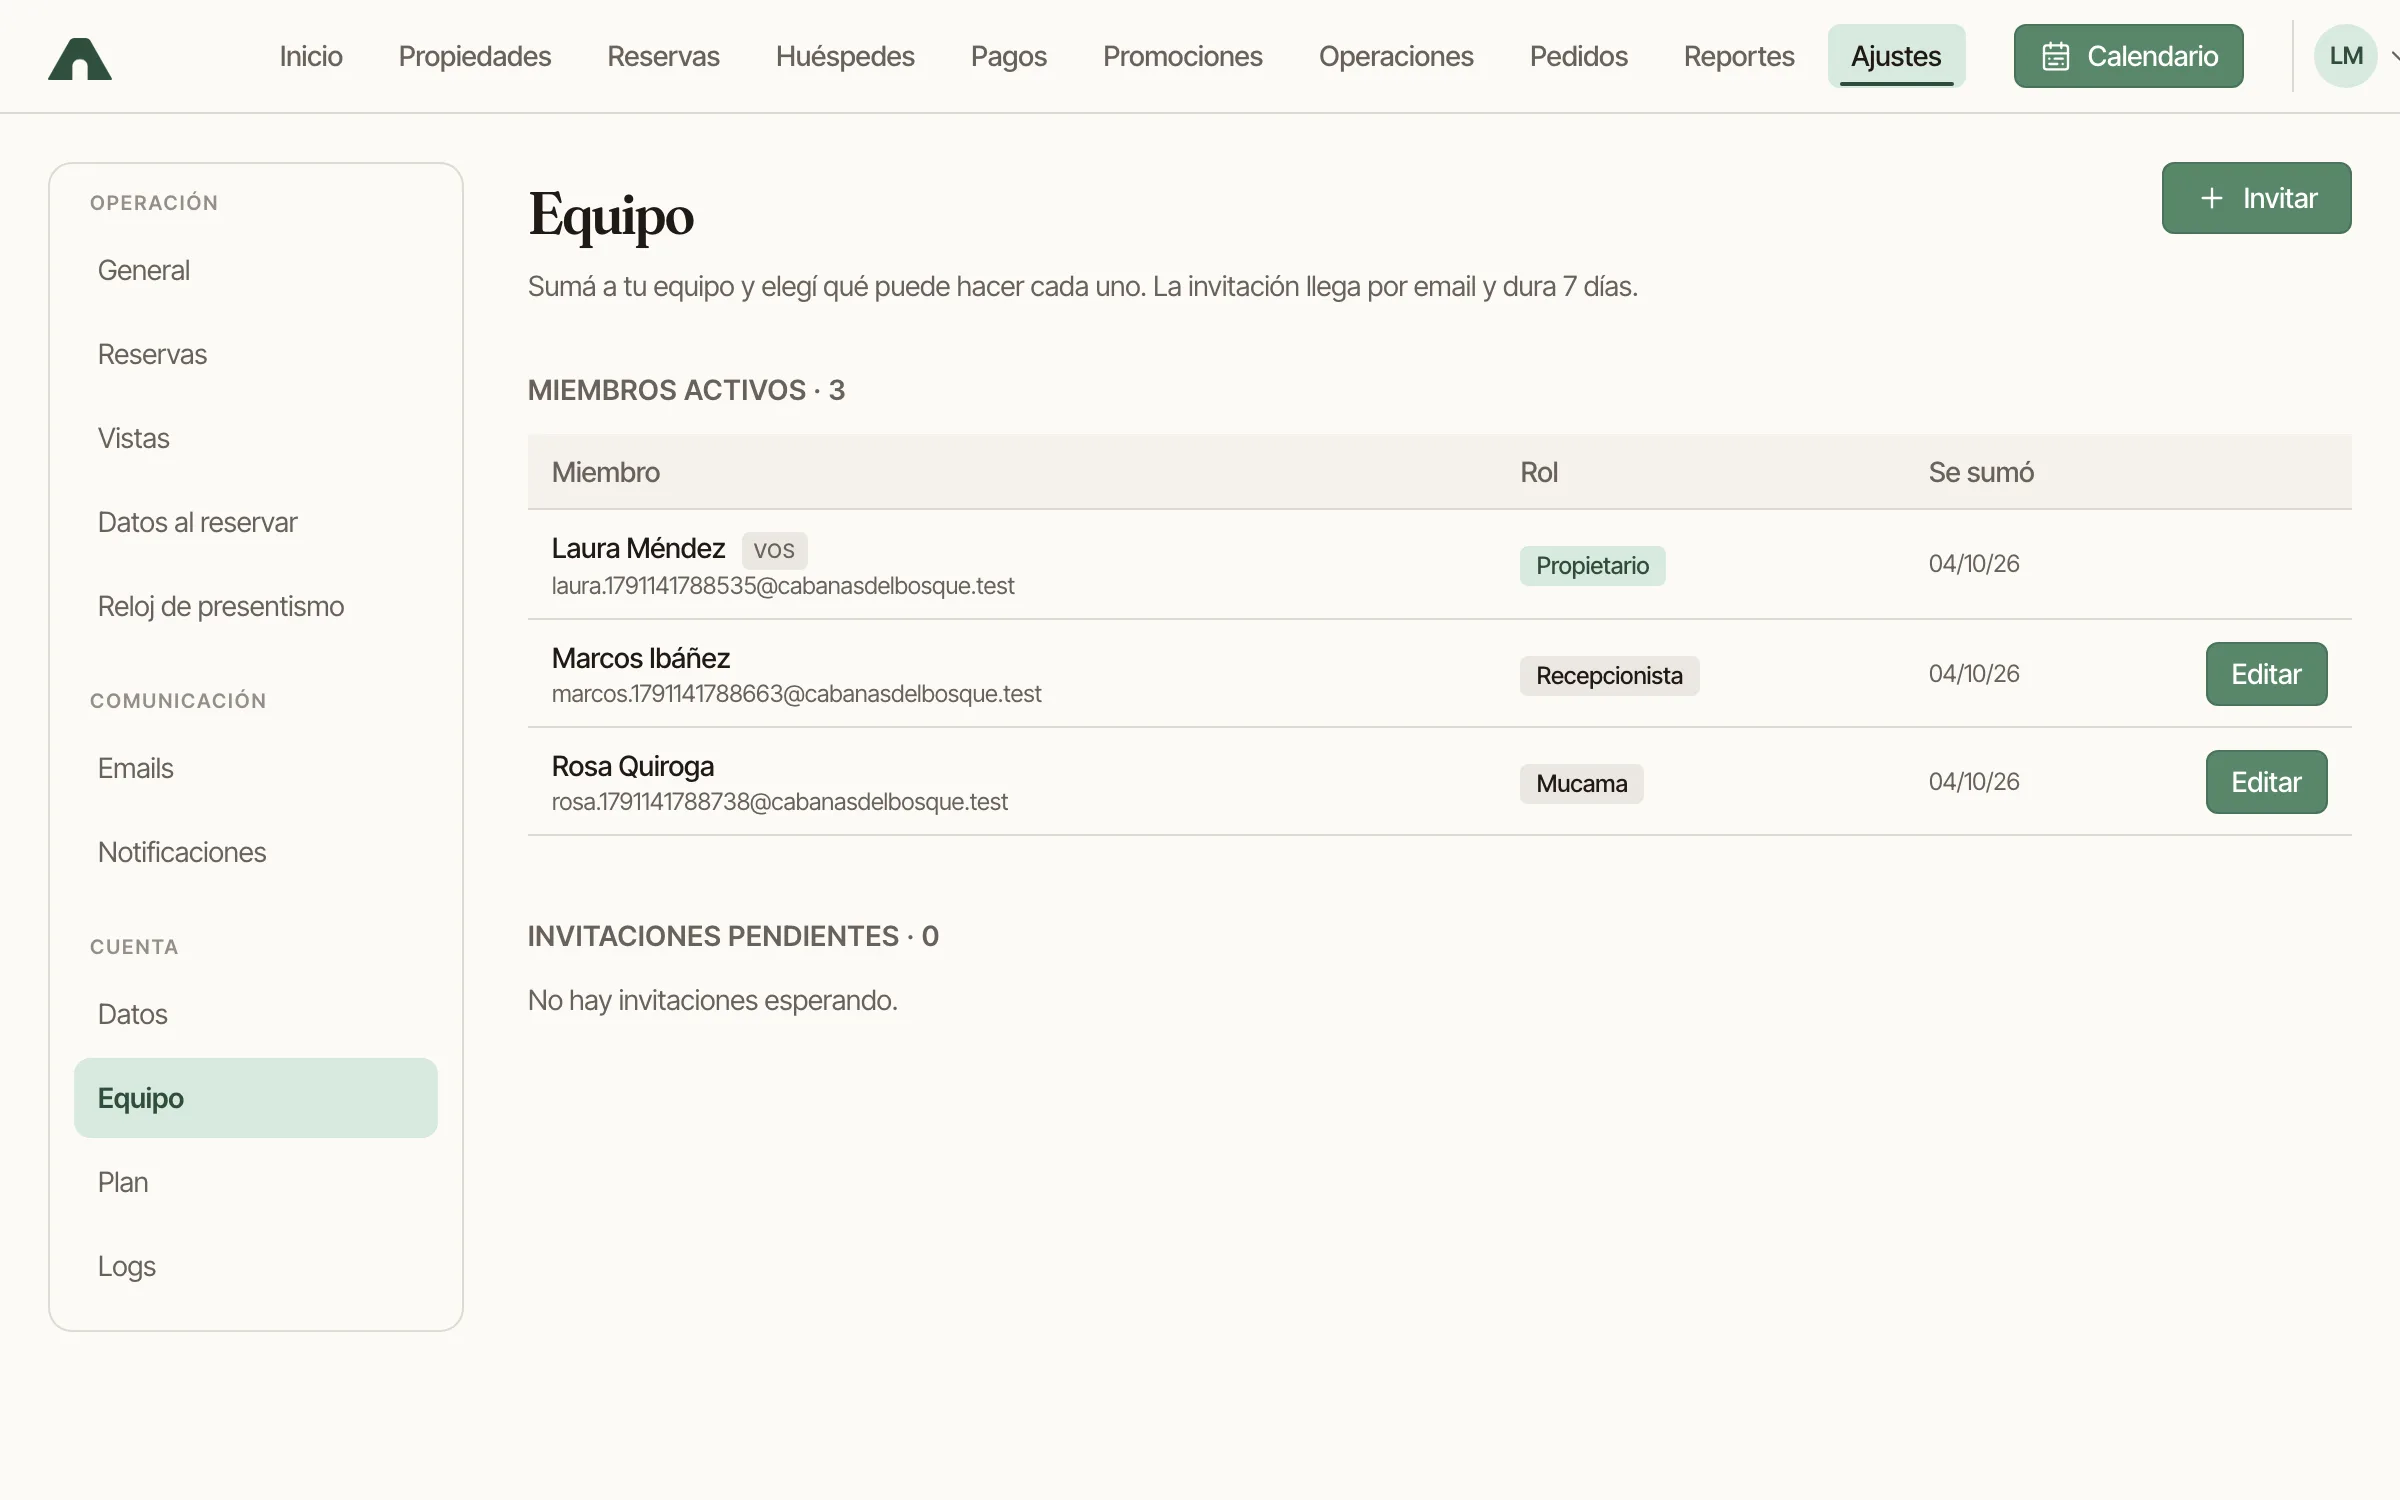Click the calendar icon in Calendario button
Viewport: 2400px width, 1500px height.
pyautogui.click(x=2056, y=56)
